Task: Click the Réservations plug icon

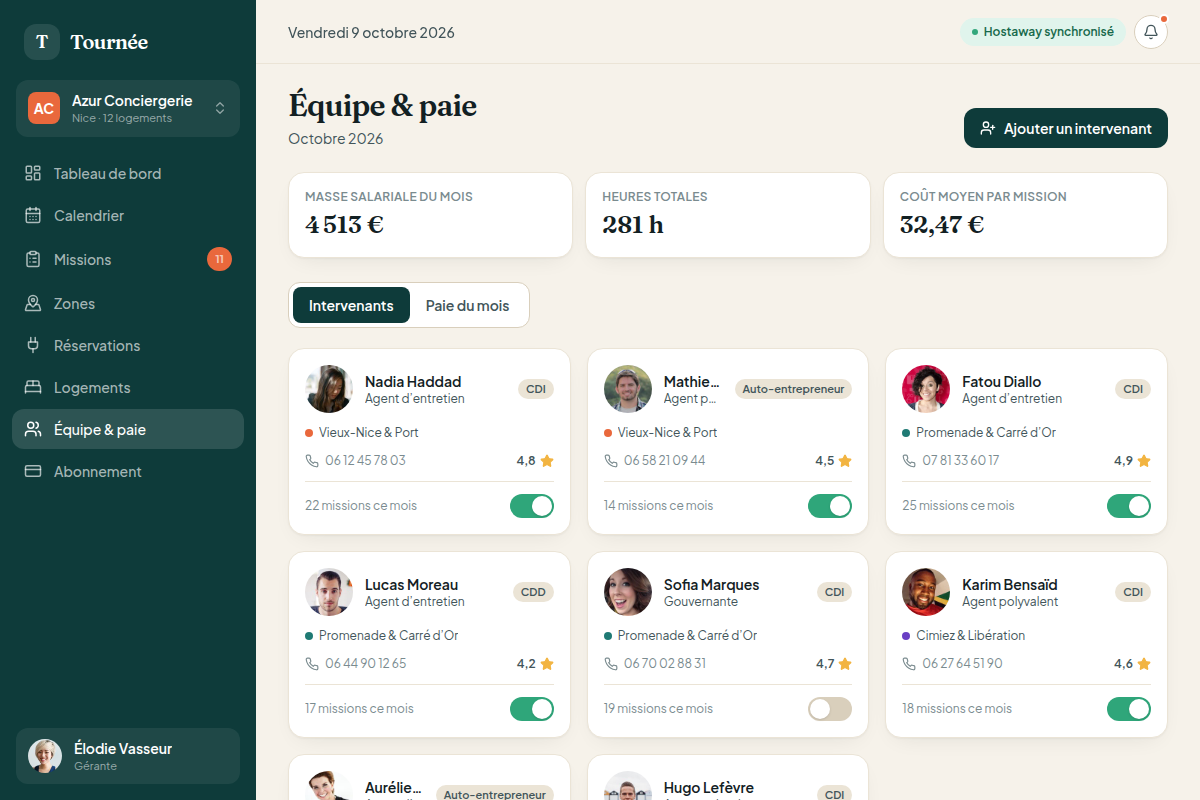Action: pos(33,345)
